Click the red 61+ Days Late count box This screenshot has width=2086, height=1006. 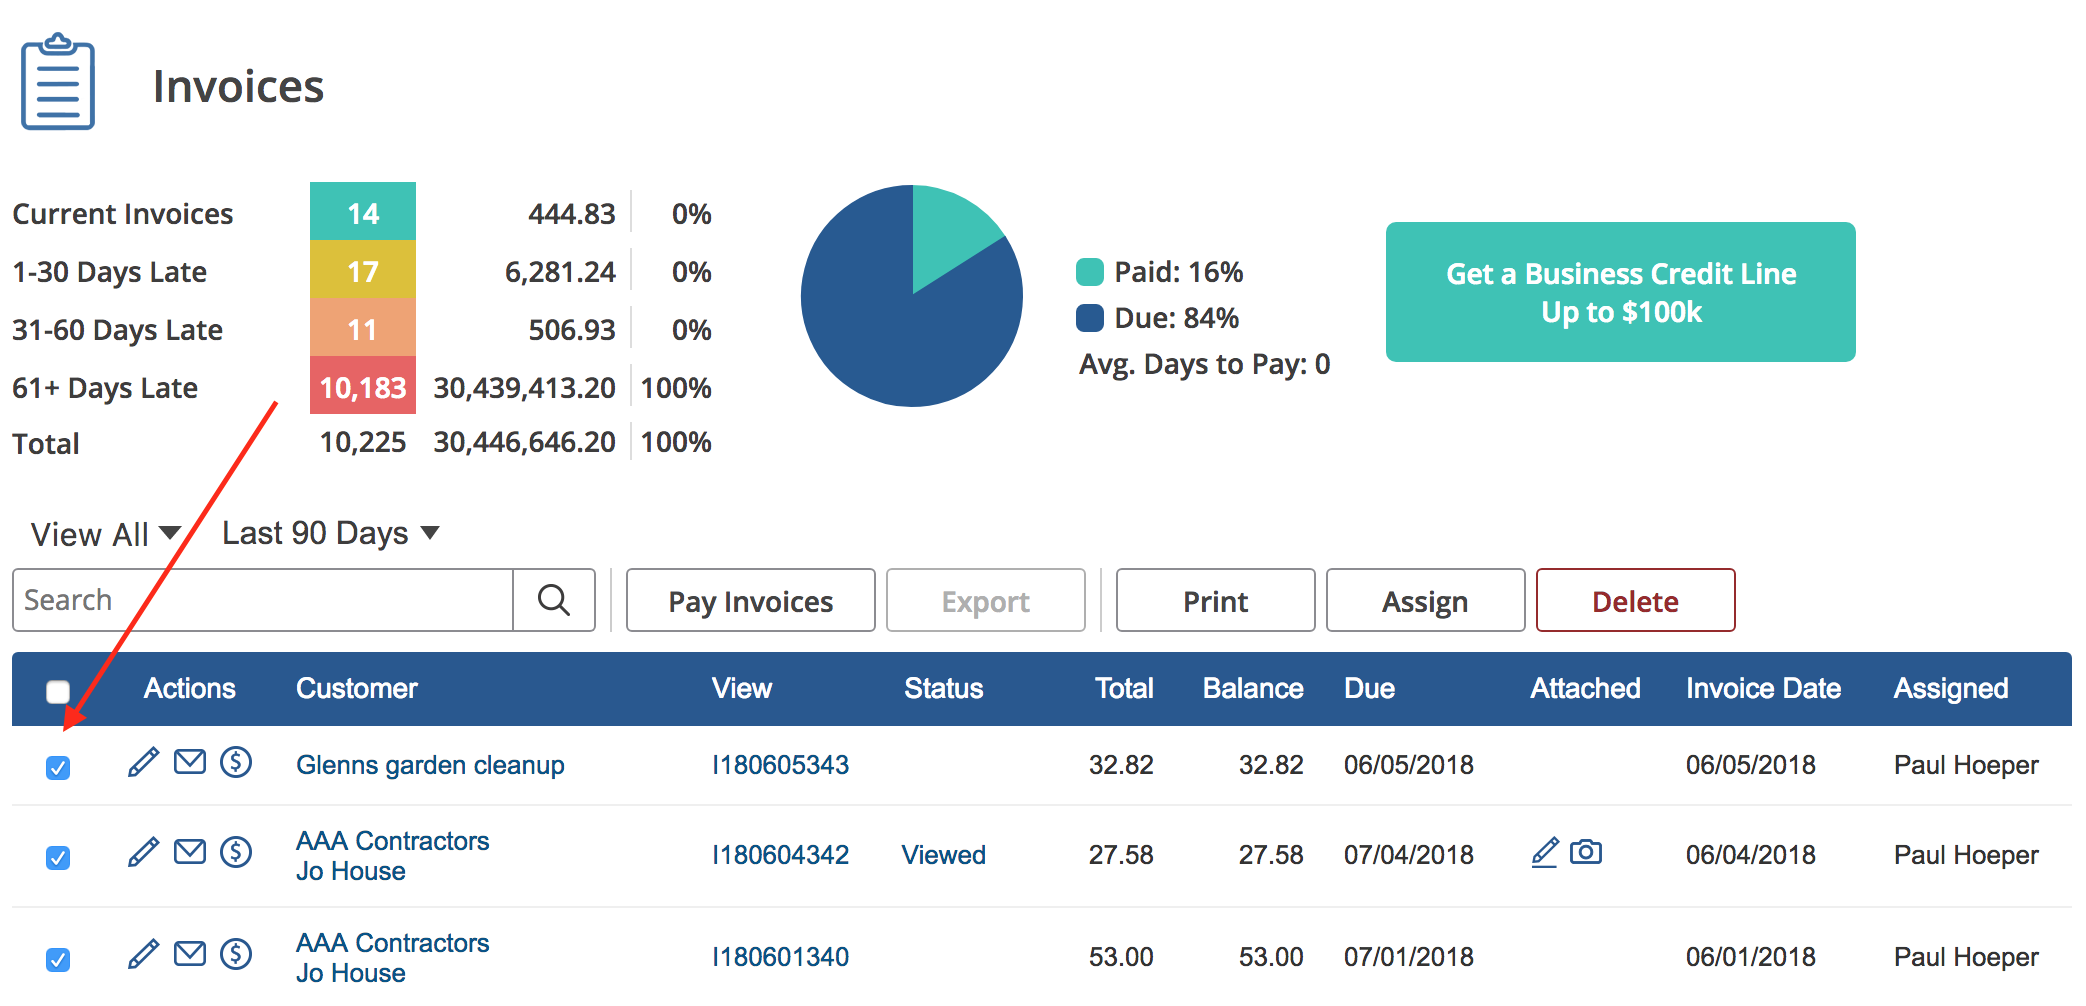pyautogui.click(x=362, y=387)
